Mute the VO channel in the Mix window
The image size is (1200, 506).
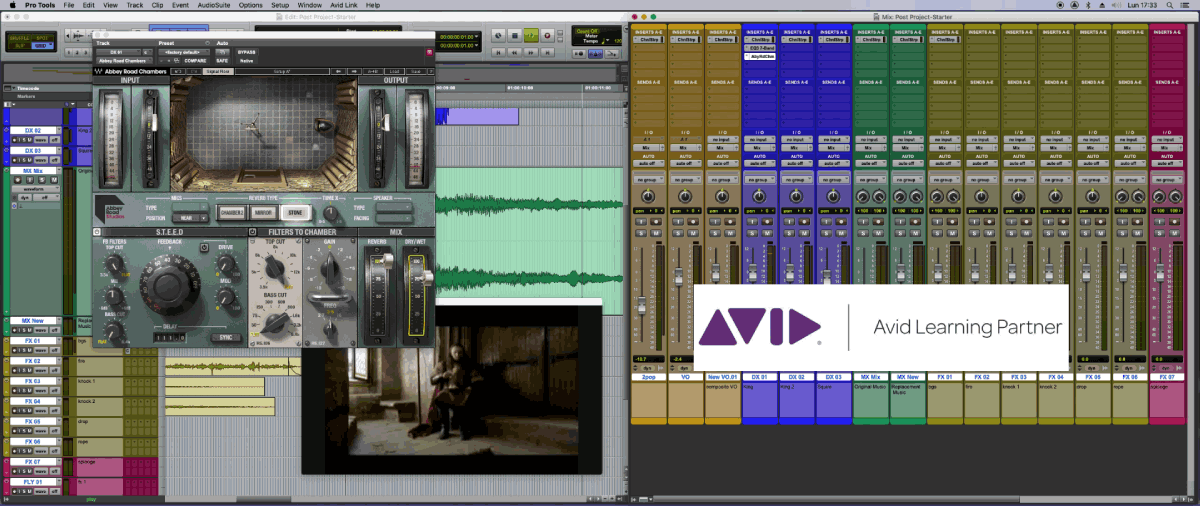(x=692, y=233)
